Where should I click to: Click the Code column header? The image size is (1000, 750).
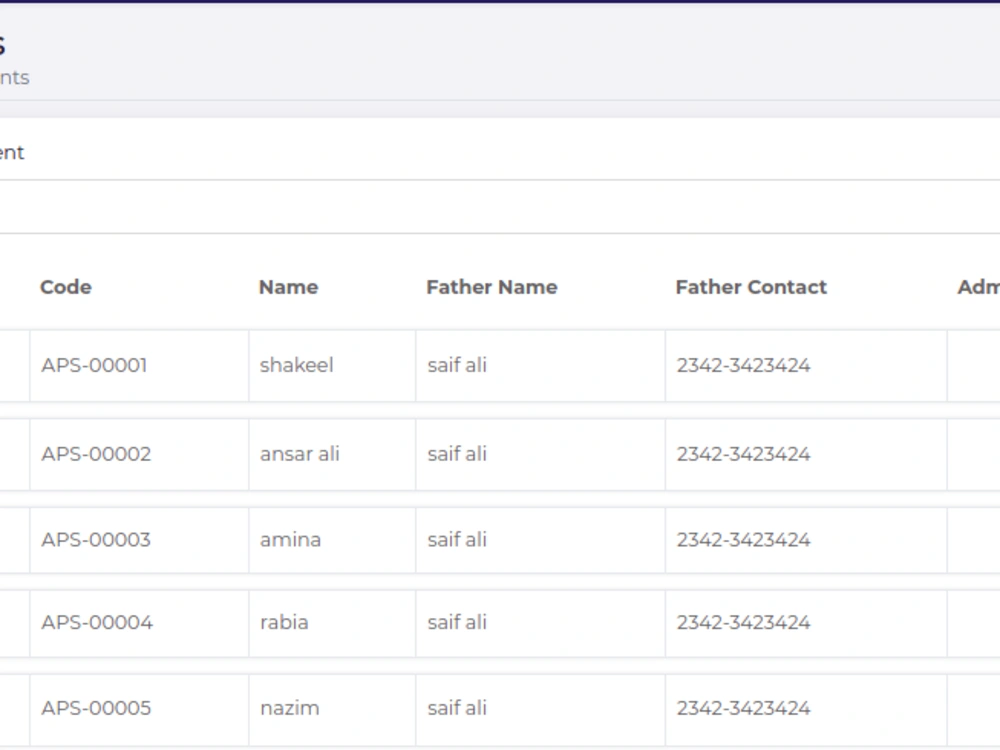66,287
